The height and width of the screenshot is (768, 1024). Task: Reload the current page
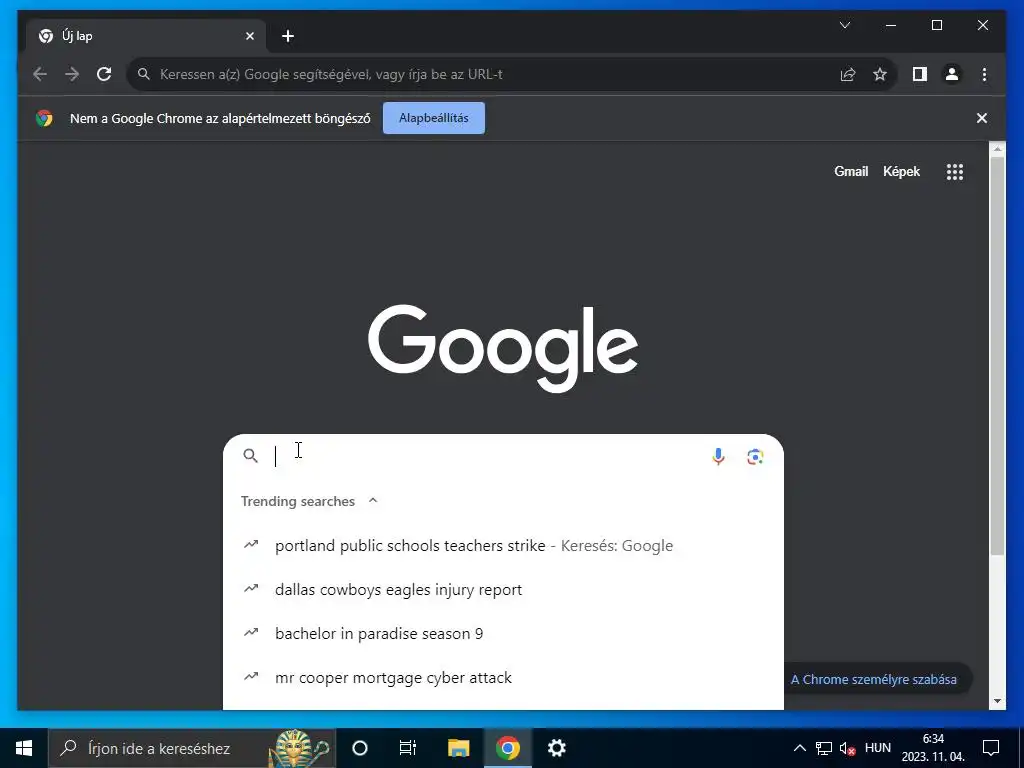pos(104,74)
